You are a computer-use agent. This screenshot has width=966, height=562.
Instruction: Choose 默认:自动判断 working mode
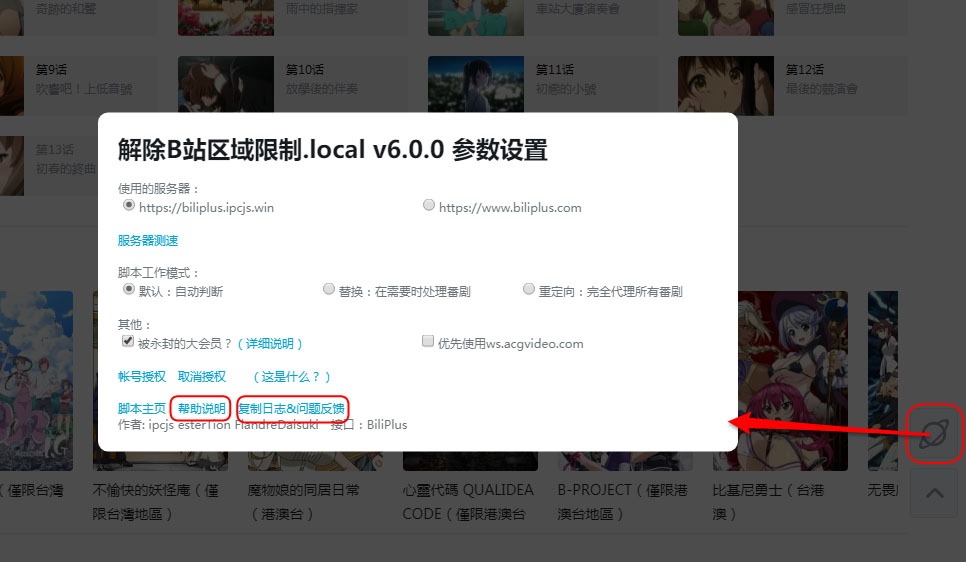tap(128, 290)
